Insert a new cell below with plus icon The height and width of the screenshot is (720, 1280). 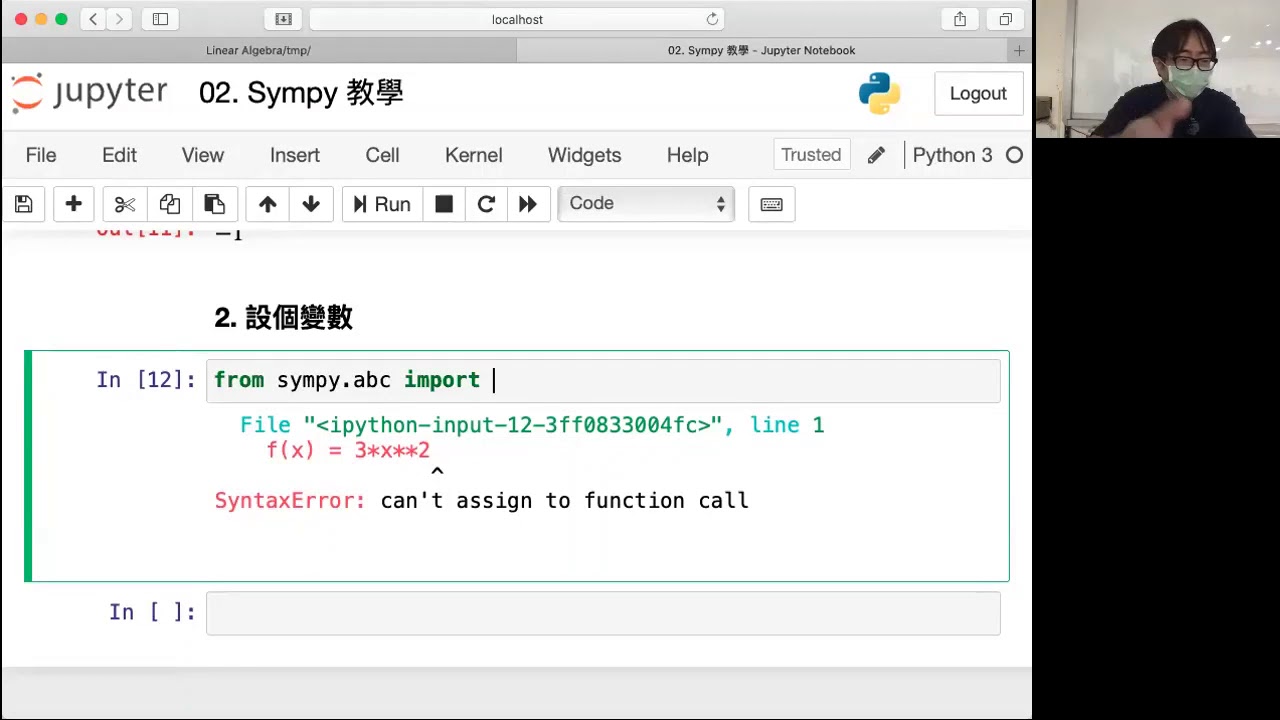pyautogui.click(x=73, y=204)
